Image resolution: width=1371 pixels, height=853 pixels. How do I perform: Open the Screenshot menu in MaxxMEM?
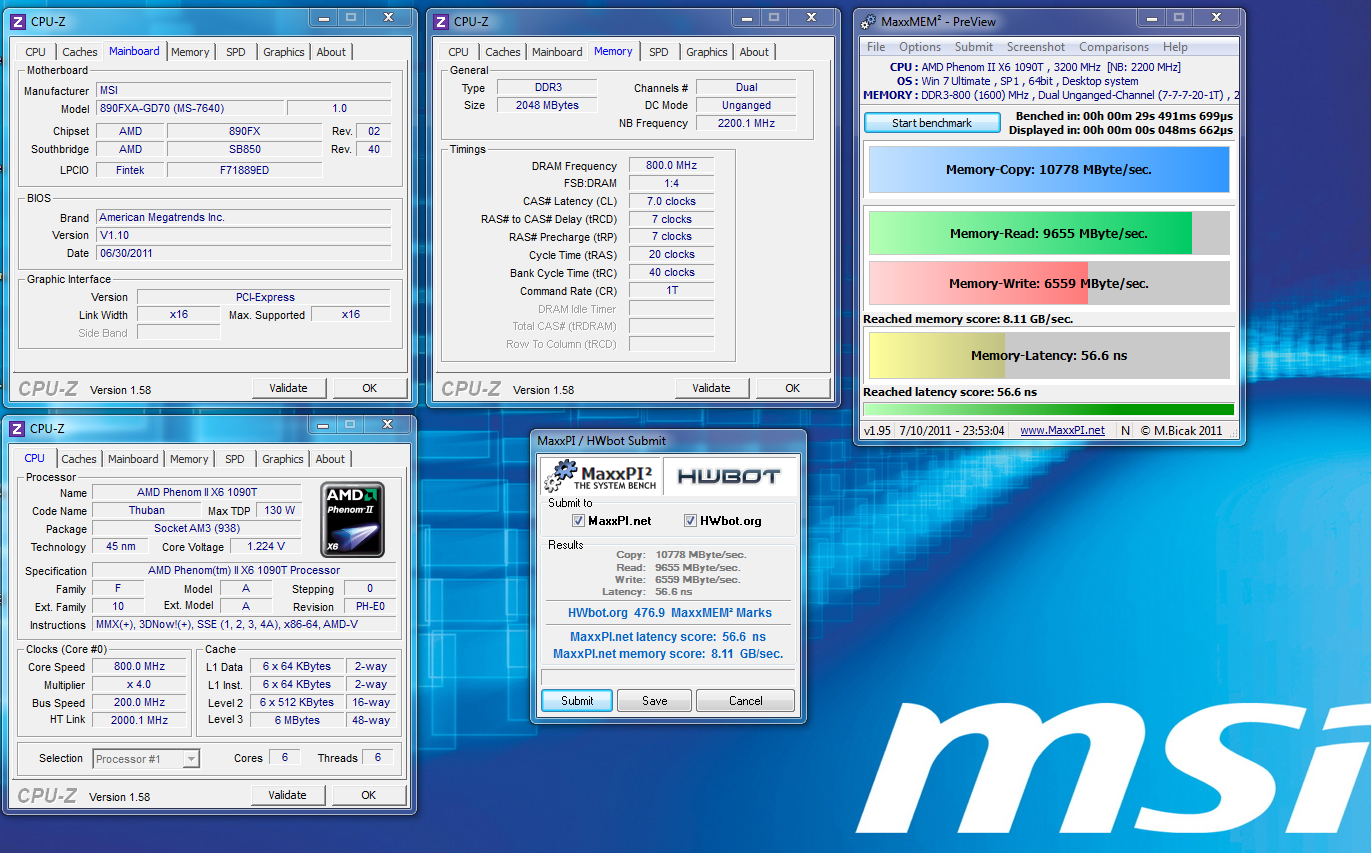pyautogui.click(x=1036, y=47)
